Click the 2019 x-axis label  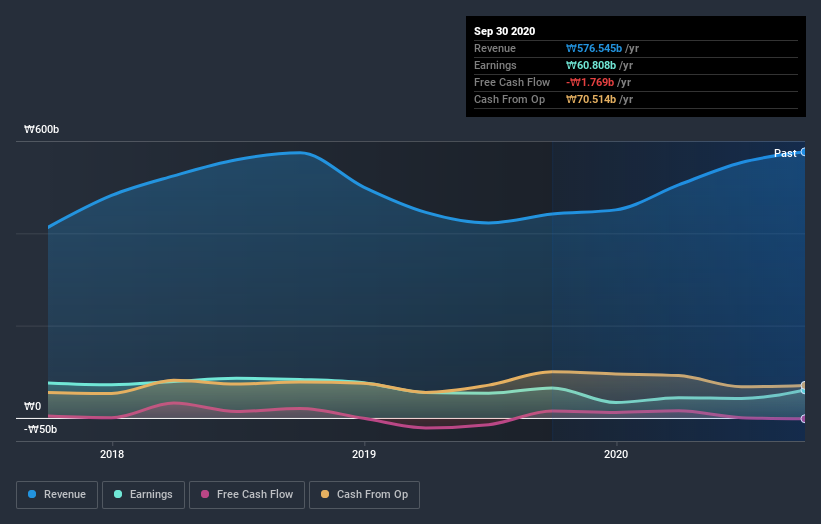click(364, 454)
